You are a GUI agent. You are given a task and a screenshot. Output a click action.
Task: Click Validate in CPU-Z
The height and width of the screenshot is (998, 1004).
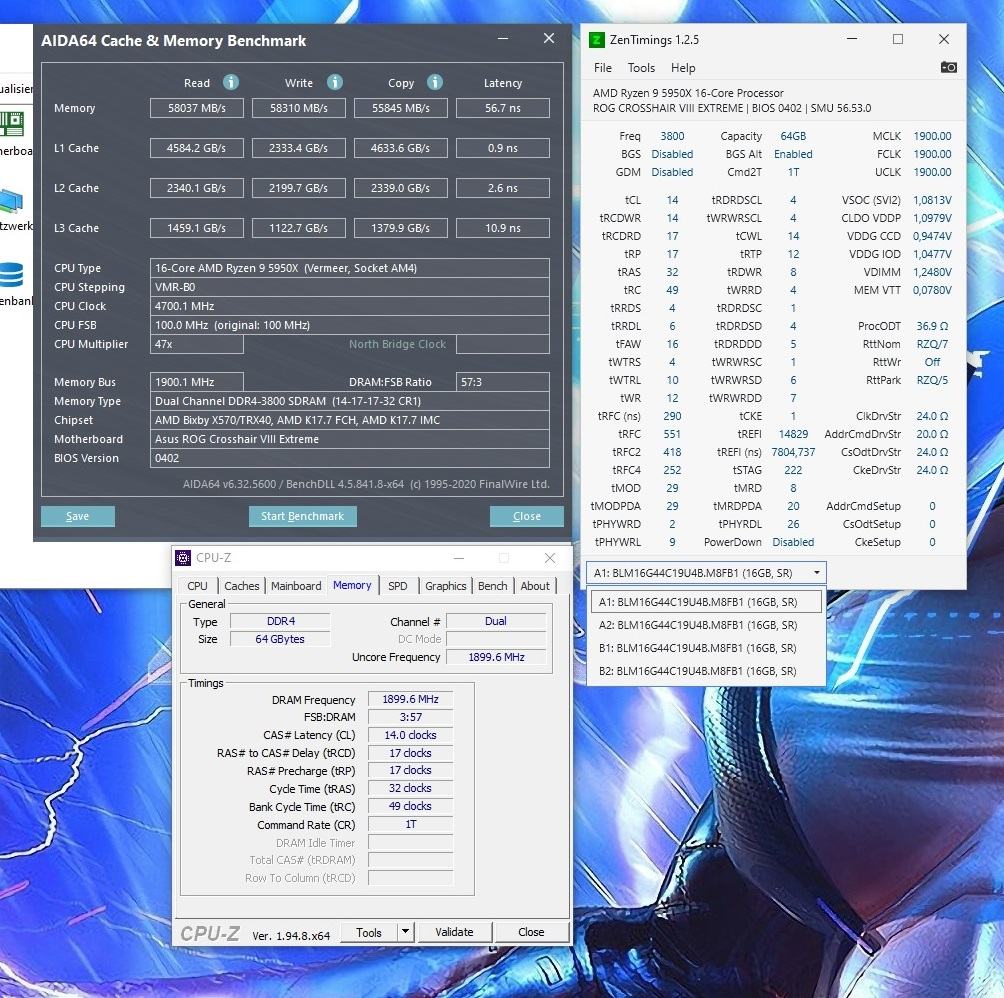(454, 932)
